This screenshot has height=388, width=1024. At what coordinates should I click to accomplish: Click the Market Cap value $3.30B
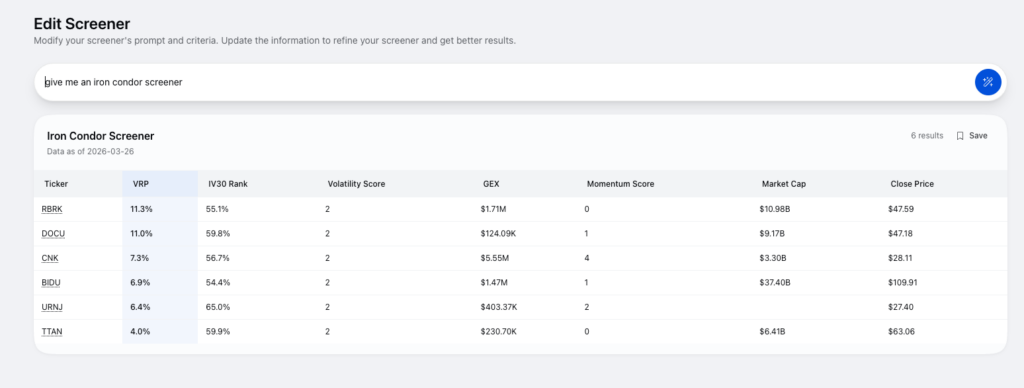[773, 258]
